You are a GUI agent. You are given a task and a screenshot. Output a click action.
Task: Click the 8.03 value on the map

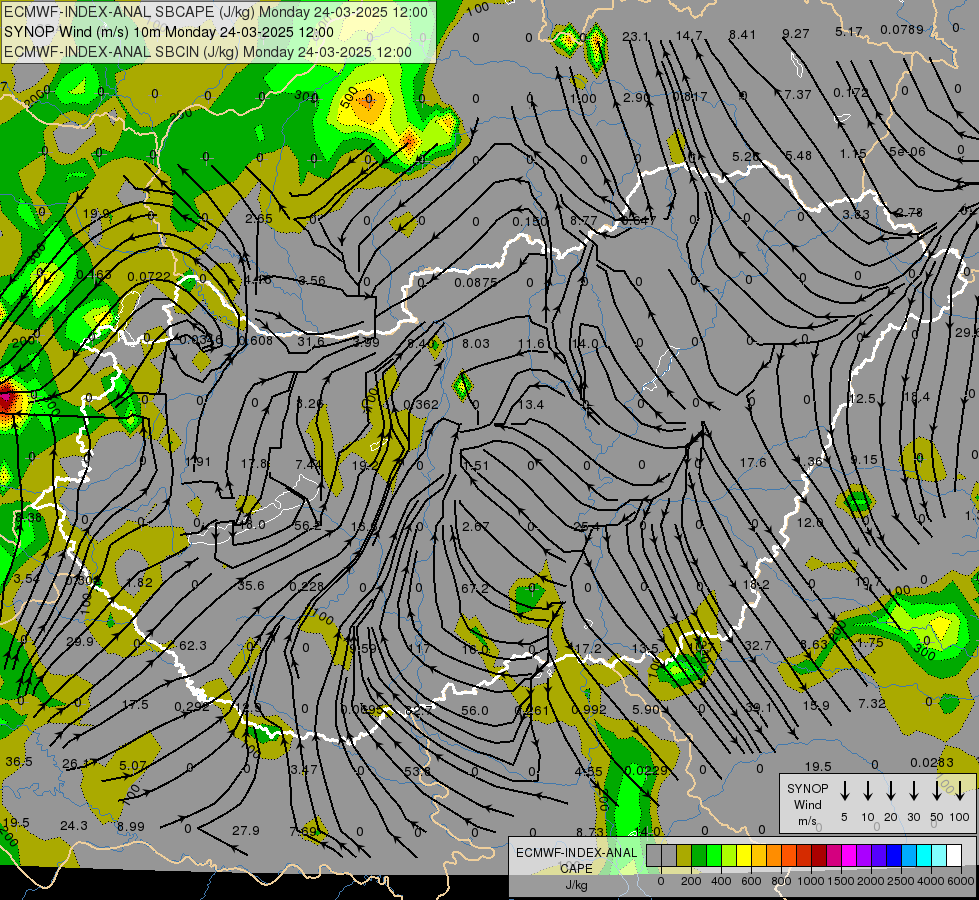pyautogui.click(x=476, y=343)
